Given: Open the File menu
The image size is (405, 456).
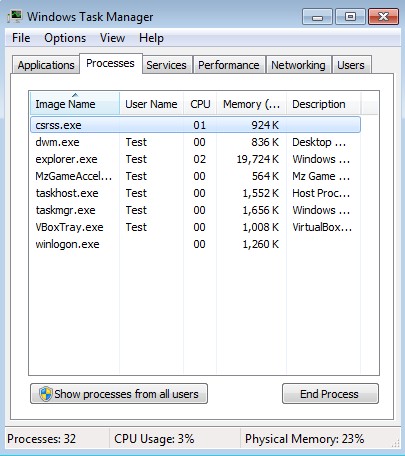Looking at the screenshot, I should (x=21, y=38).
